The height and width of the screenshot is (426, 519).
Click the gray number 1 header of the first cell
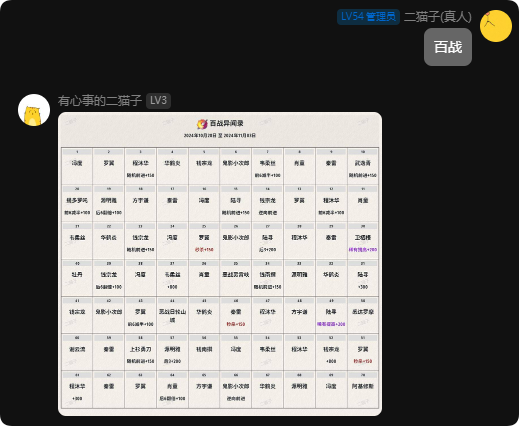[x=77, y=152]
